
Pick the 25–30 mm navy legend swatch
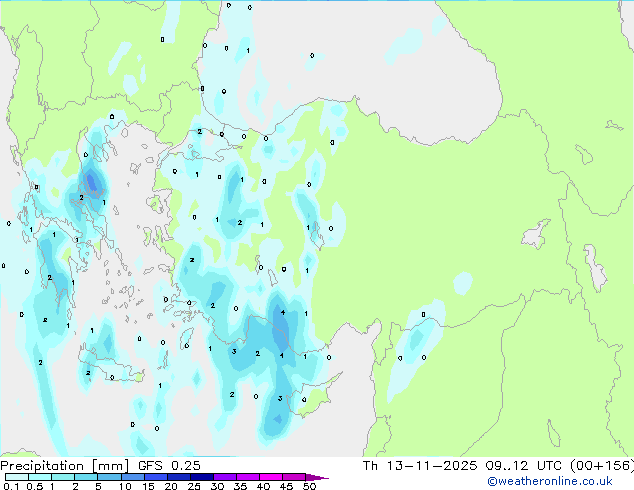(x=202, y=477)
